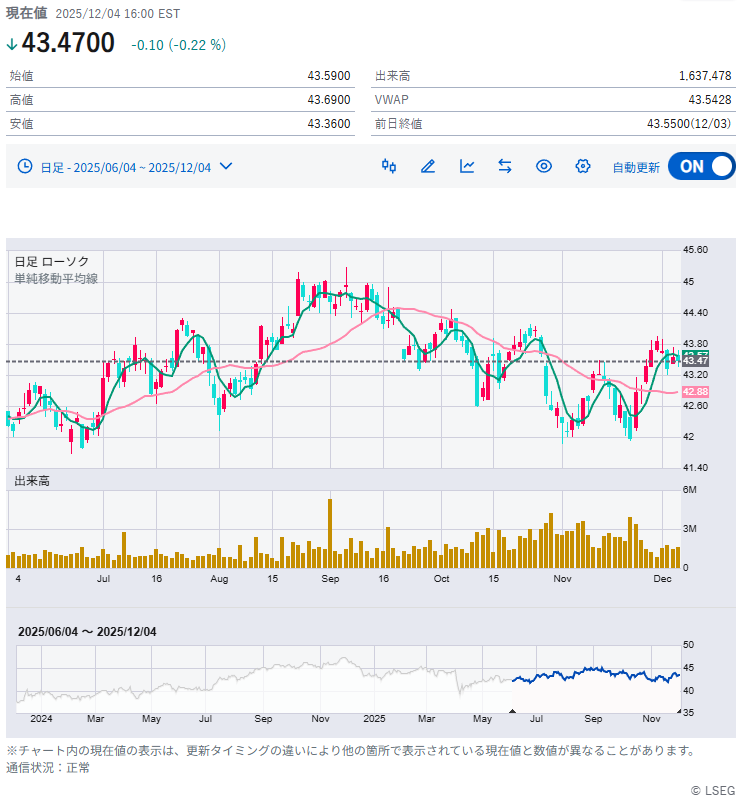Click the pink 42.88 moving average price tag

(695, 391)
